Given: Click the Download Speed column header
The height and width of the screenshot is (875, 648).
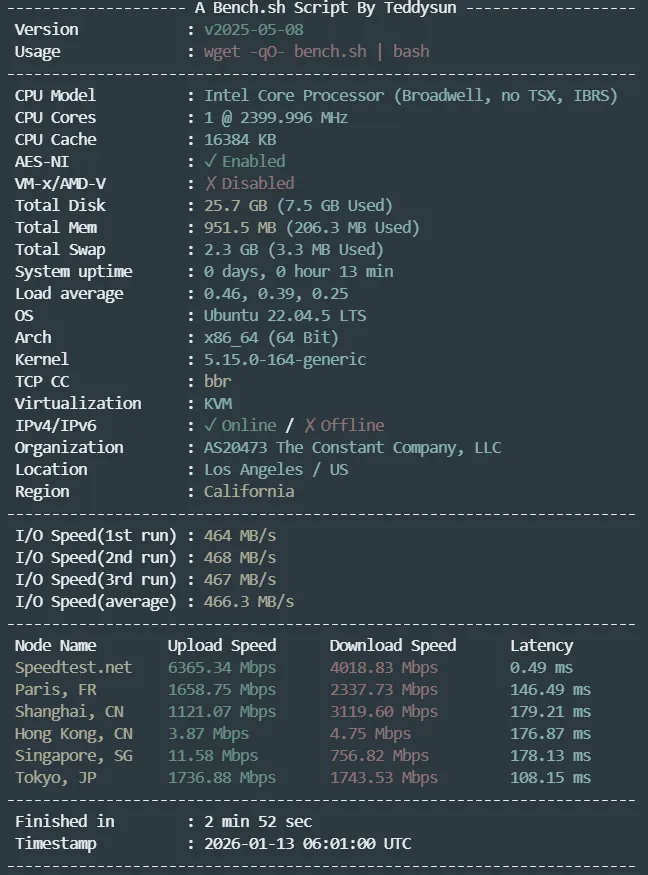Looking at the screenshot, I should [393, 645].
